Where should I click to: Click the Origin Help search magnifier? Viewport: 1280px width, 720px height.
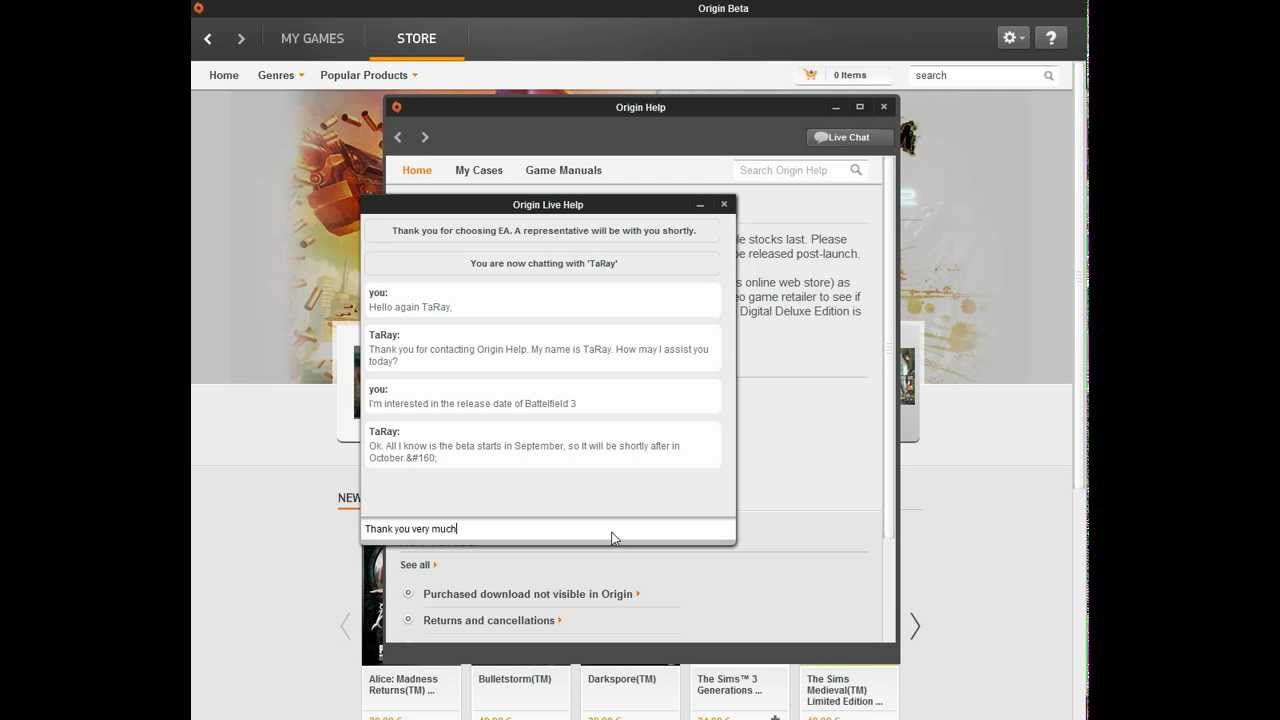point(856,170)
